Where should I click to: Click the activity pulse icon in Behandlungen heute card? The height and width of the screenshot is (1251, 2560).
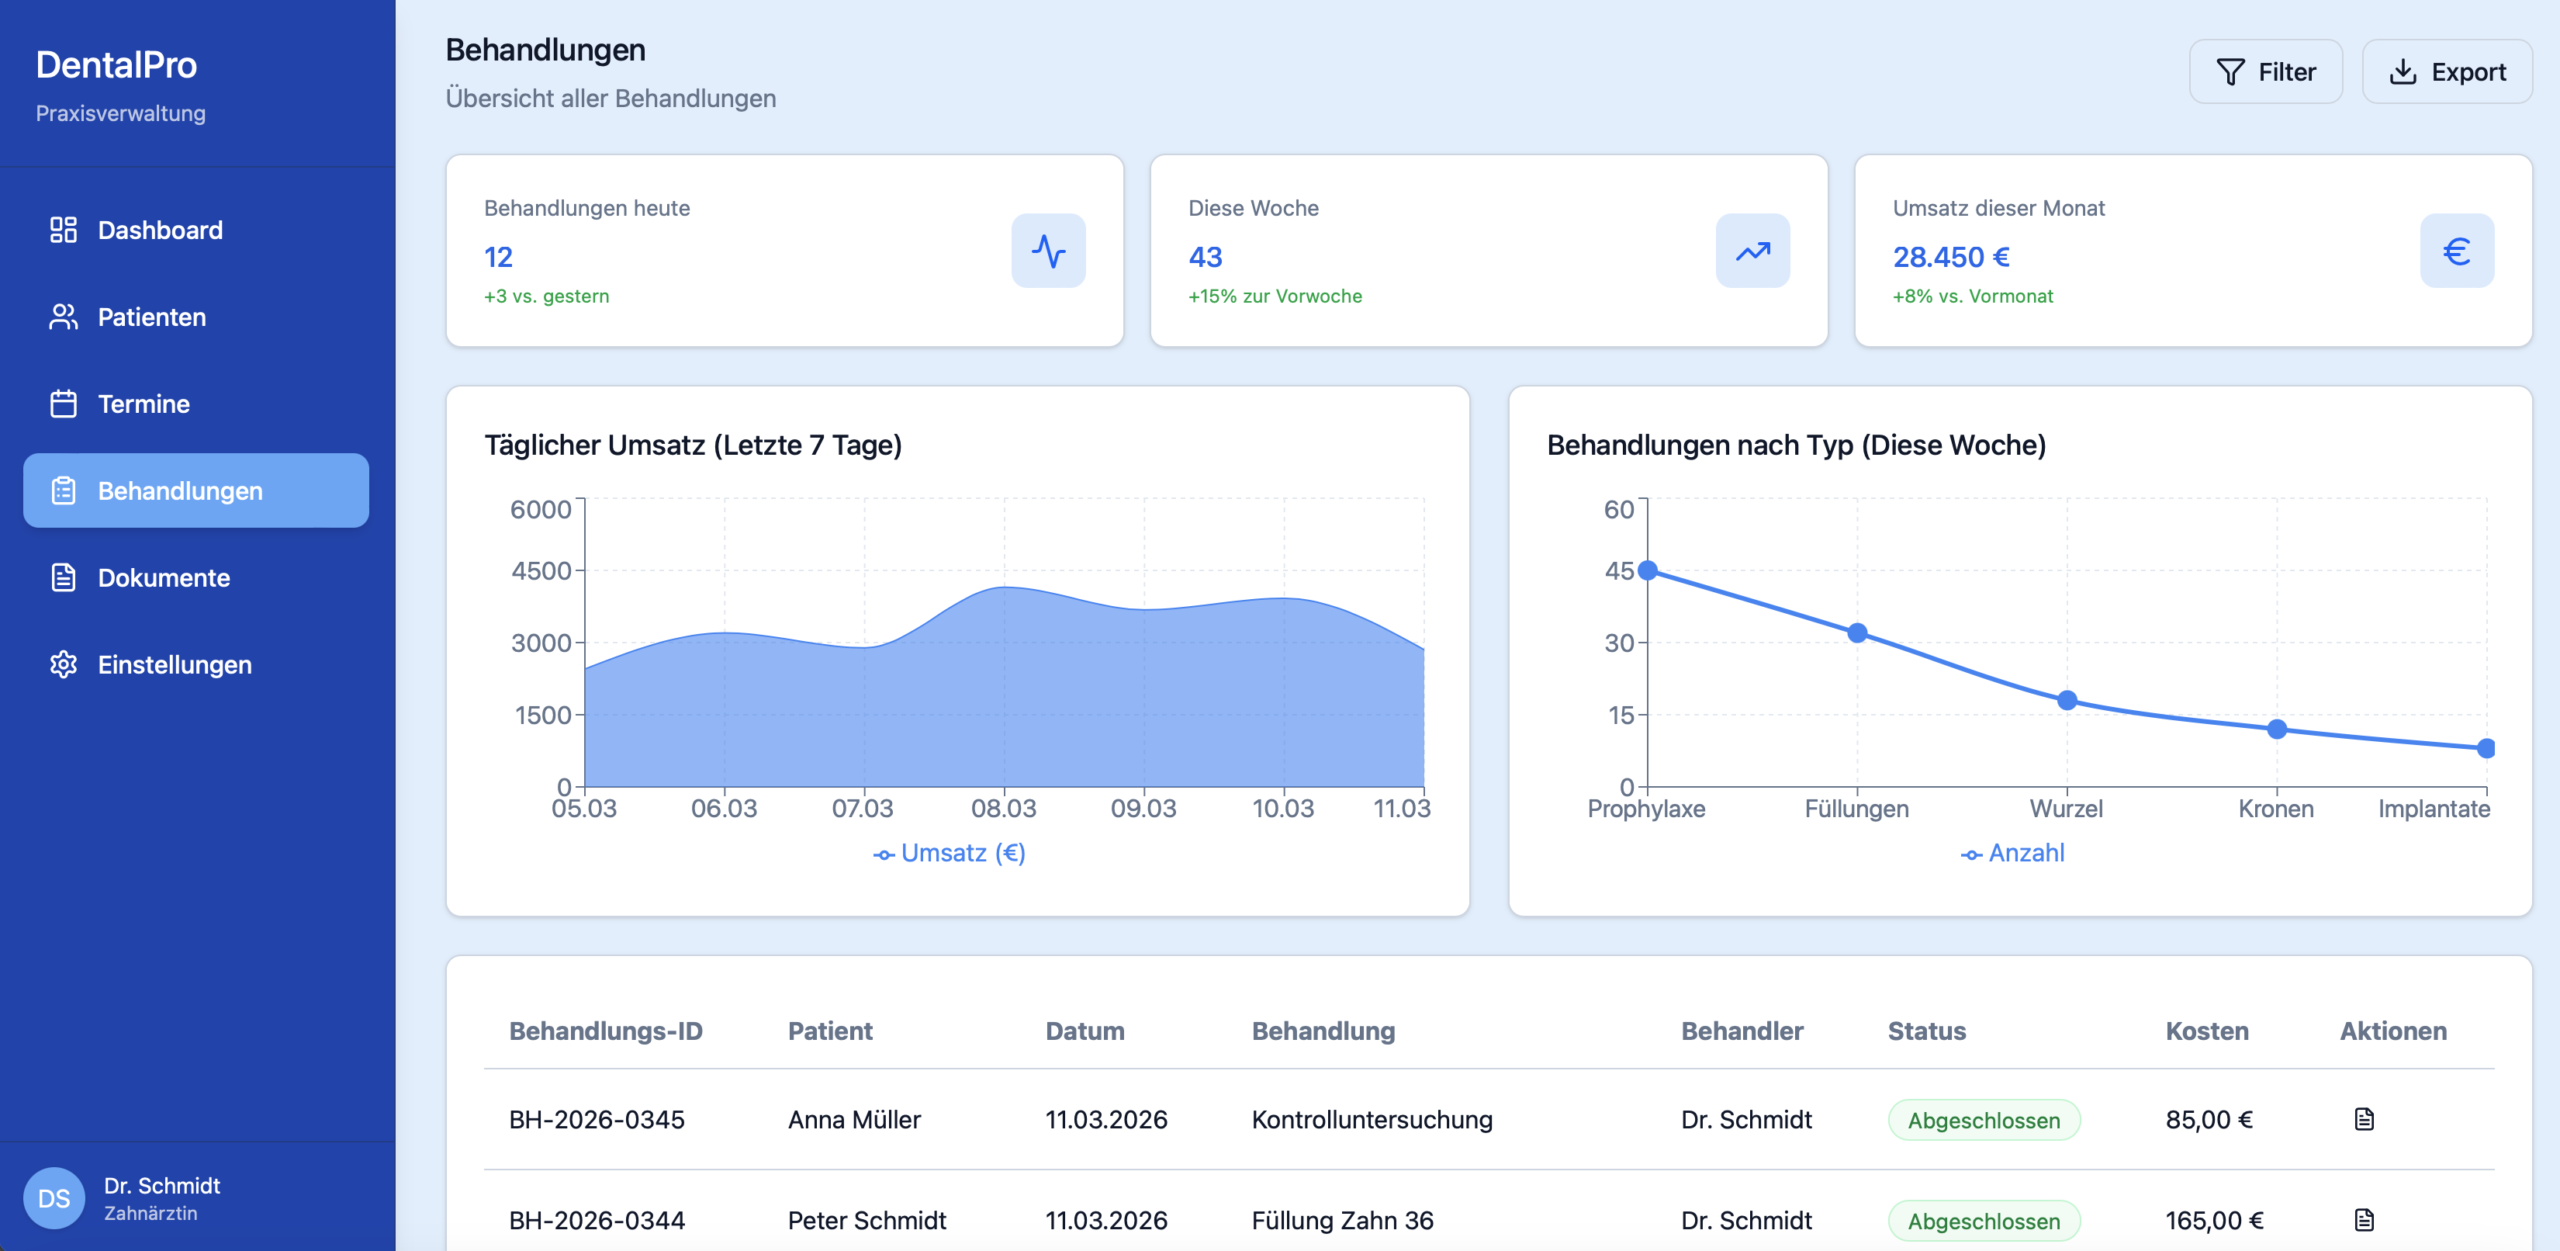click(1048, 250)
